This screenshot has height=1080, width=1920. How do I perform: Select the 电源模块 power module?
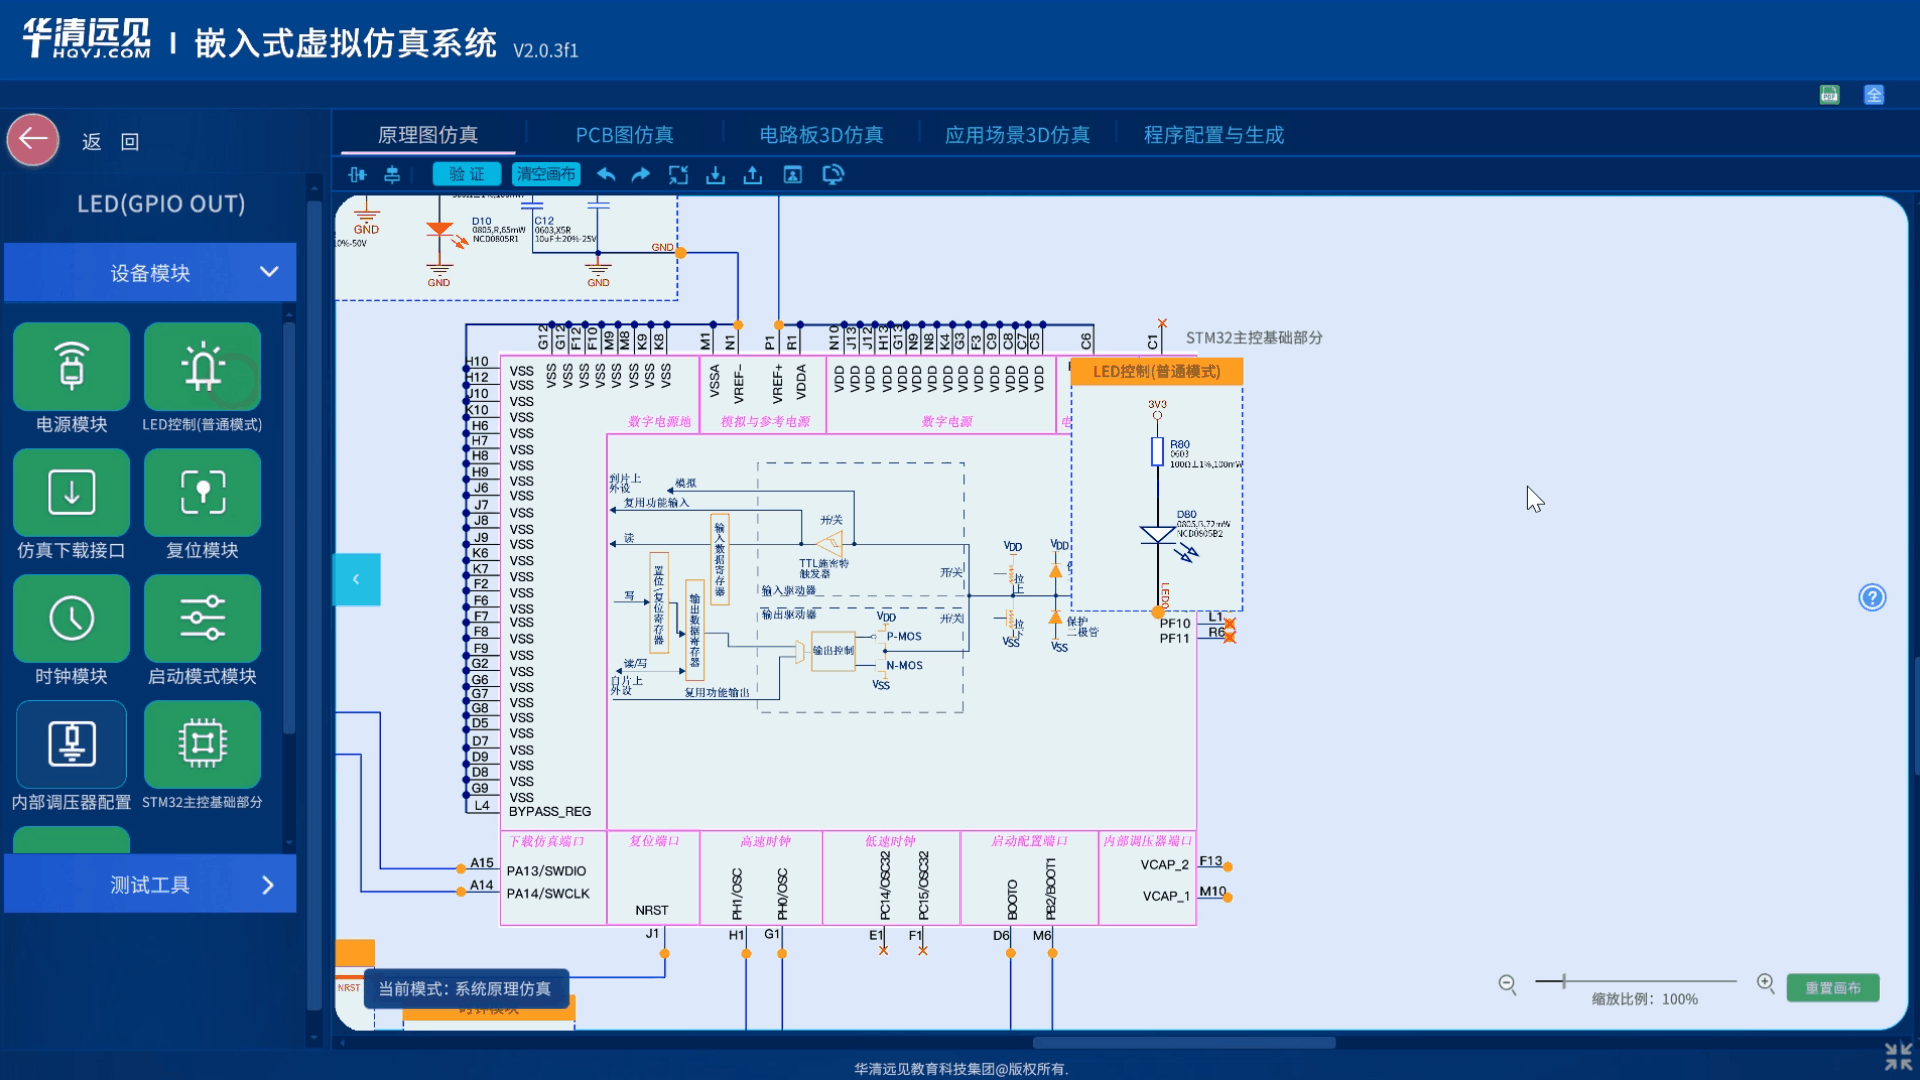71,367
